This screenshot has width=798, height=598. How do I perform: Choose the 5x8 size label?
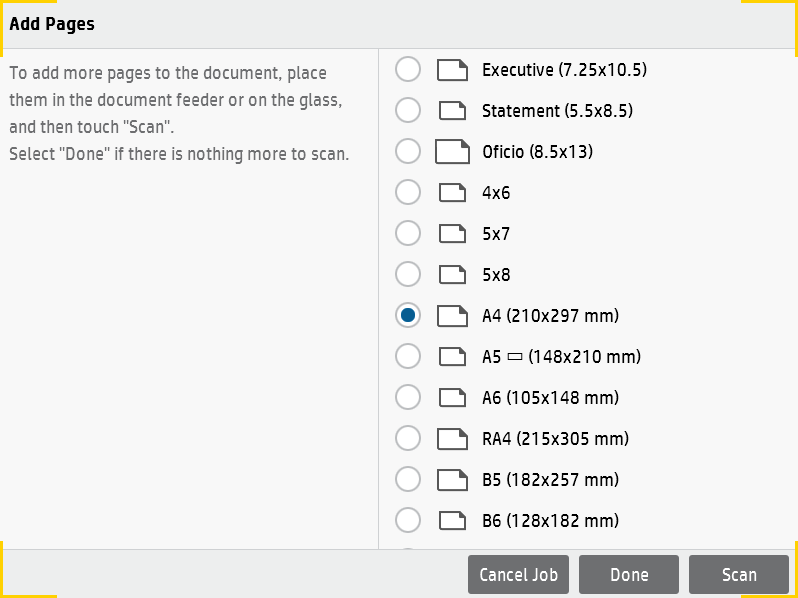[496, 275]
